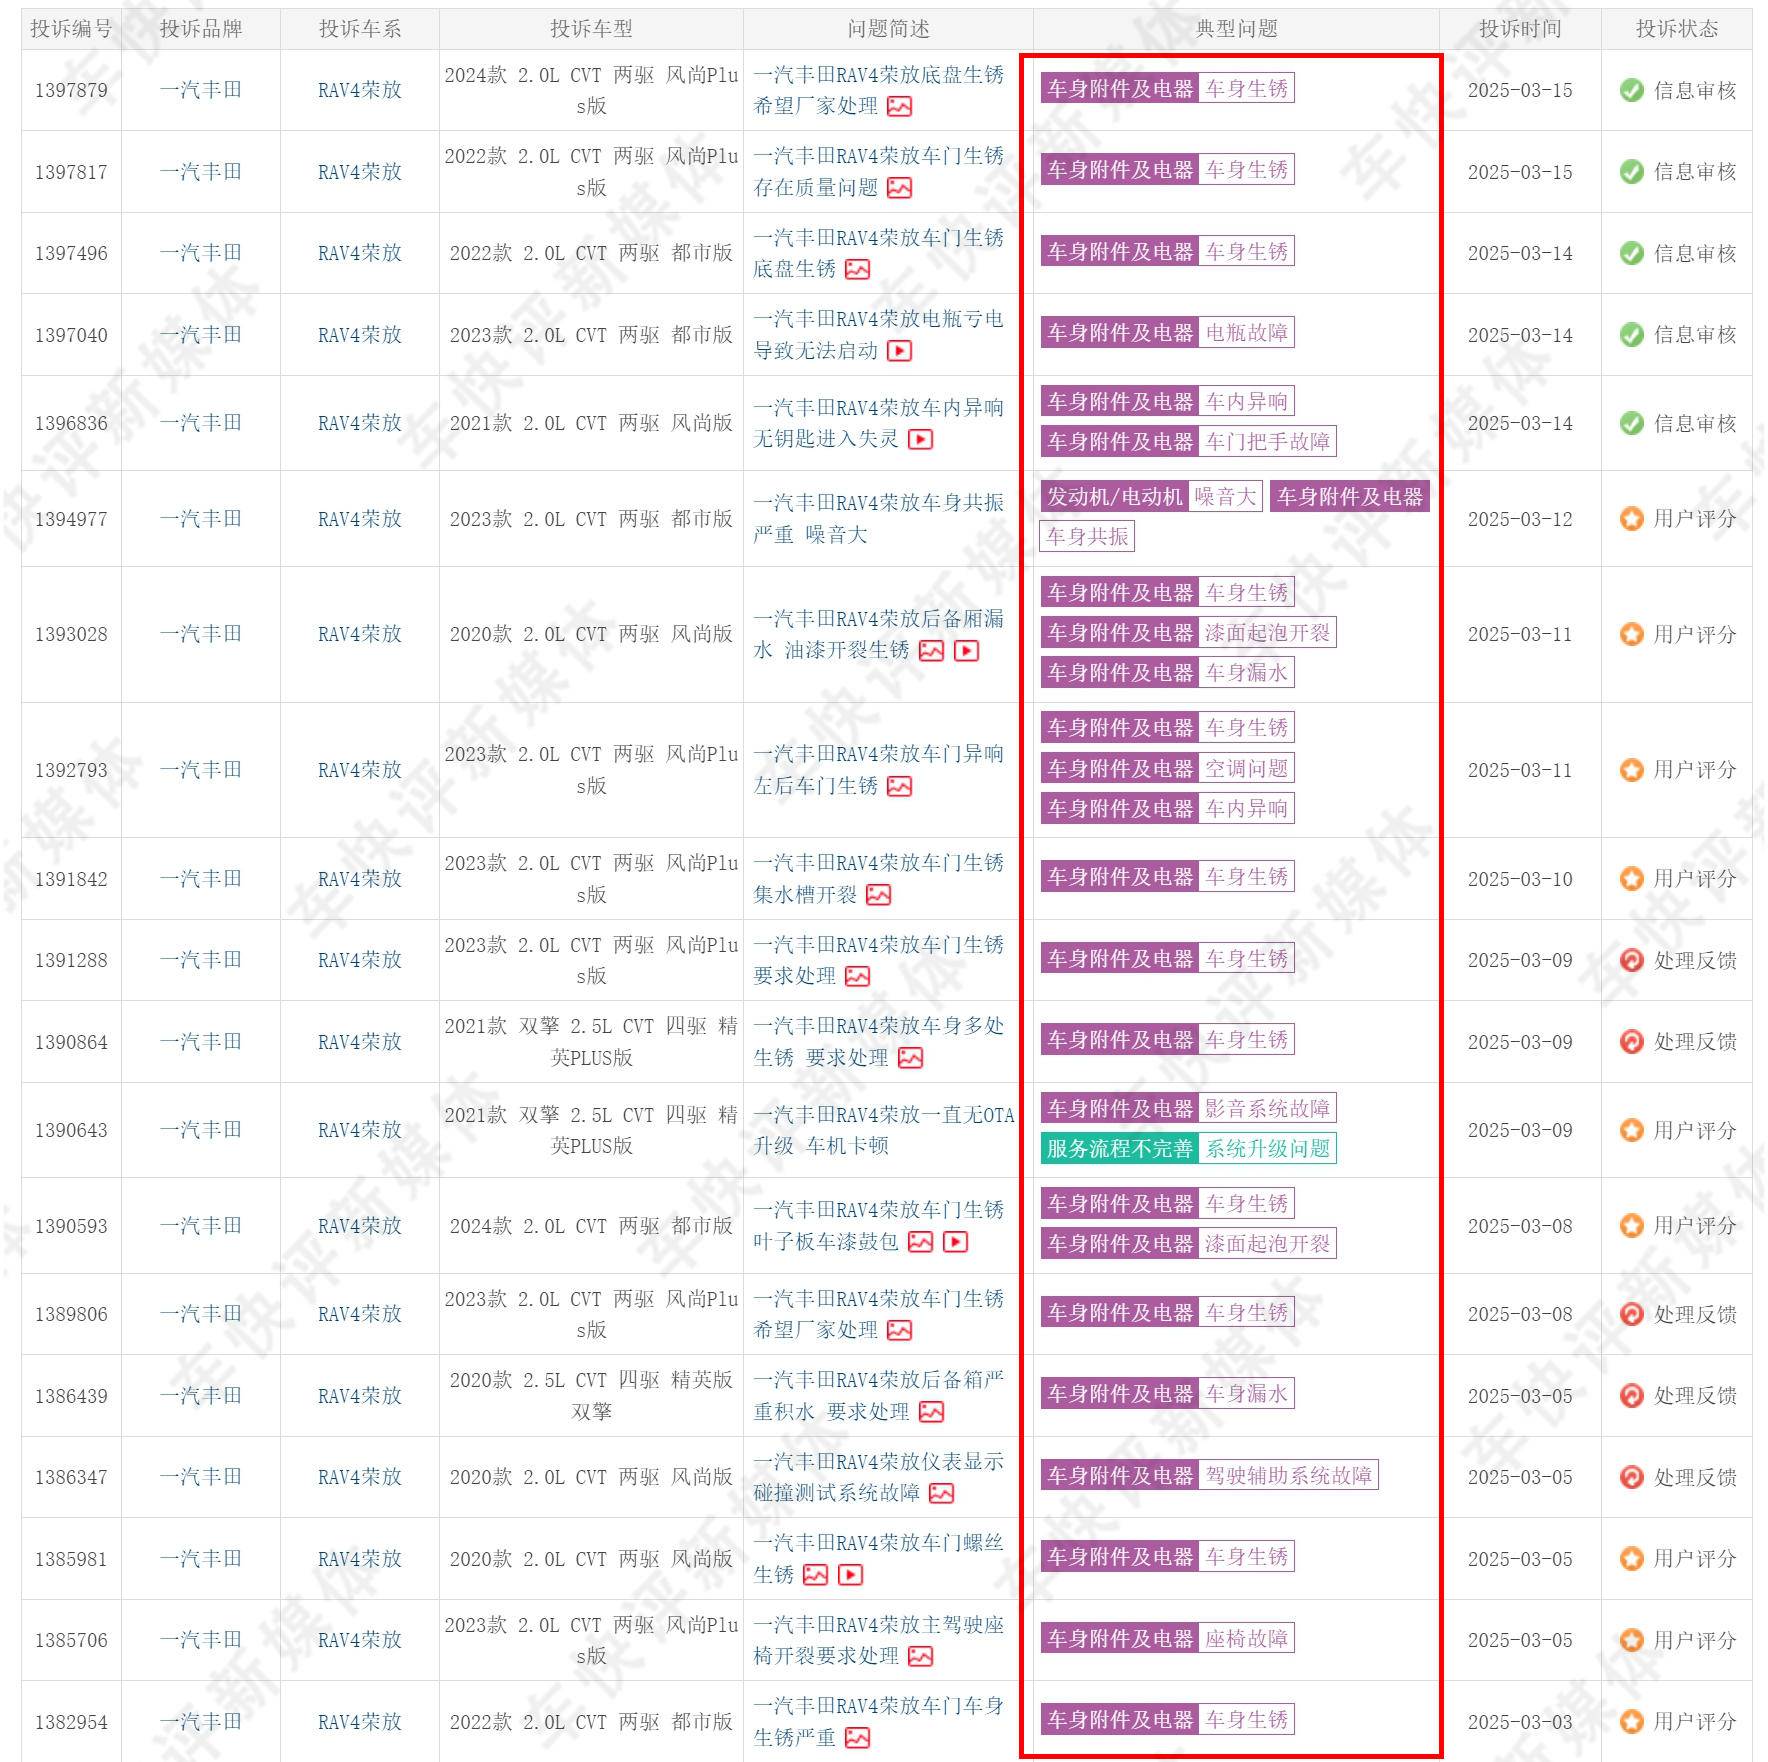Open complaint link 一汽丰田RAV4荣放车身共振严重 噪音大
This screenshot has height=1762, width=1768.
[878, 519]
